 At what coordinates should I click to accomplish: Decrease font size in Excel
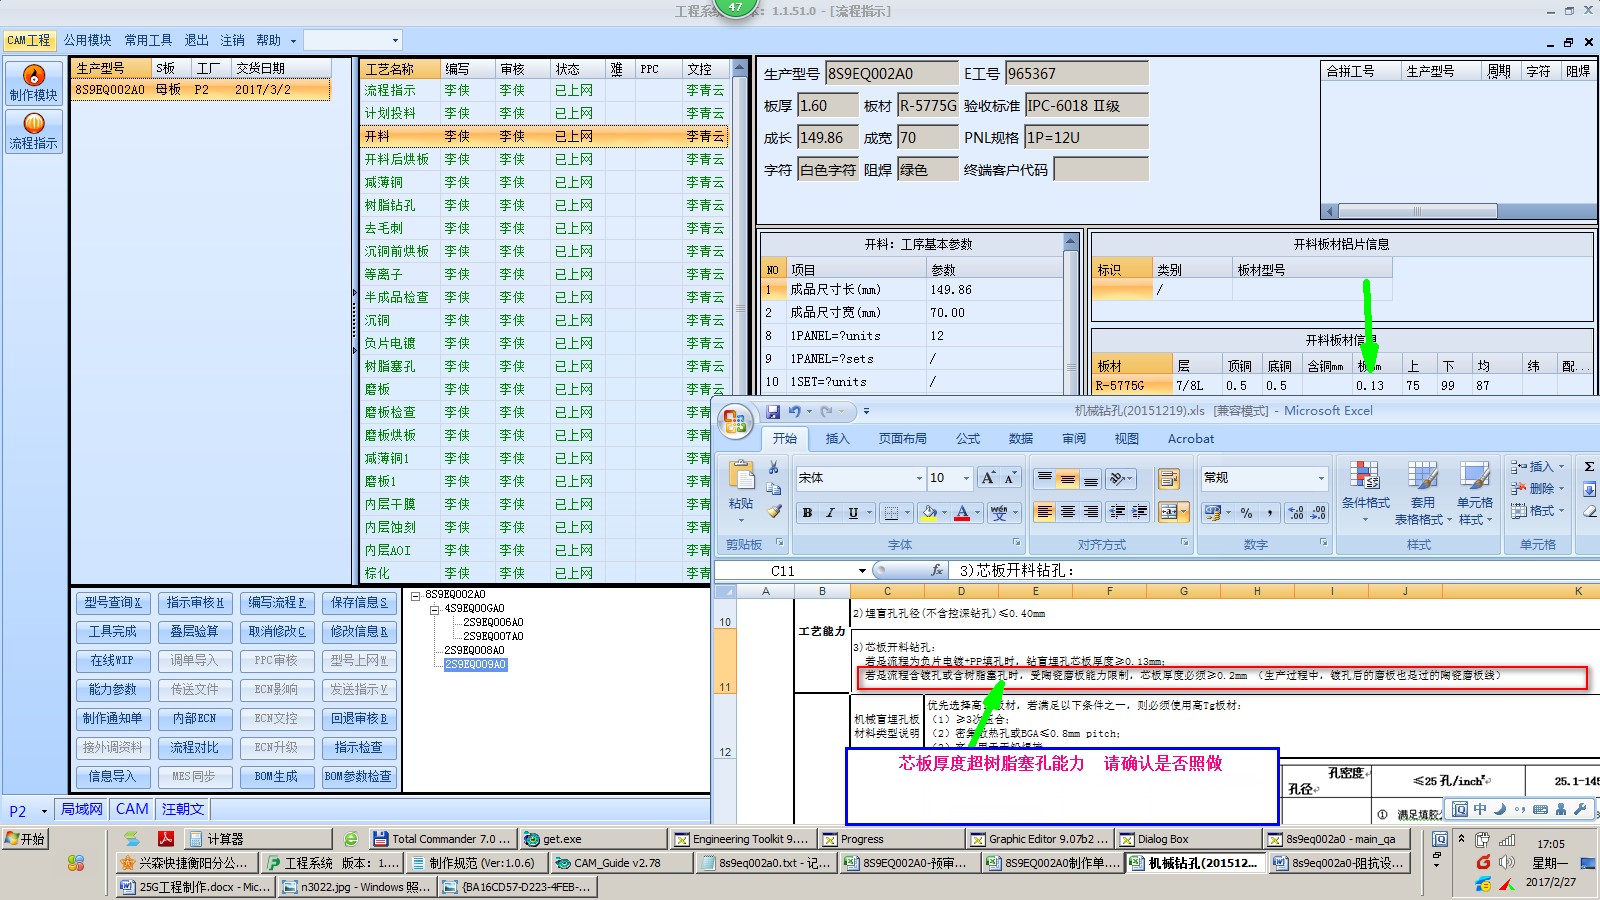pos(1010,478)
